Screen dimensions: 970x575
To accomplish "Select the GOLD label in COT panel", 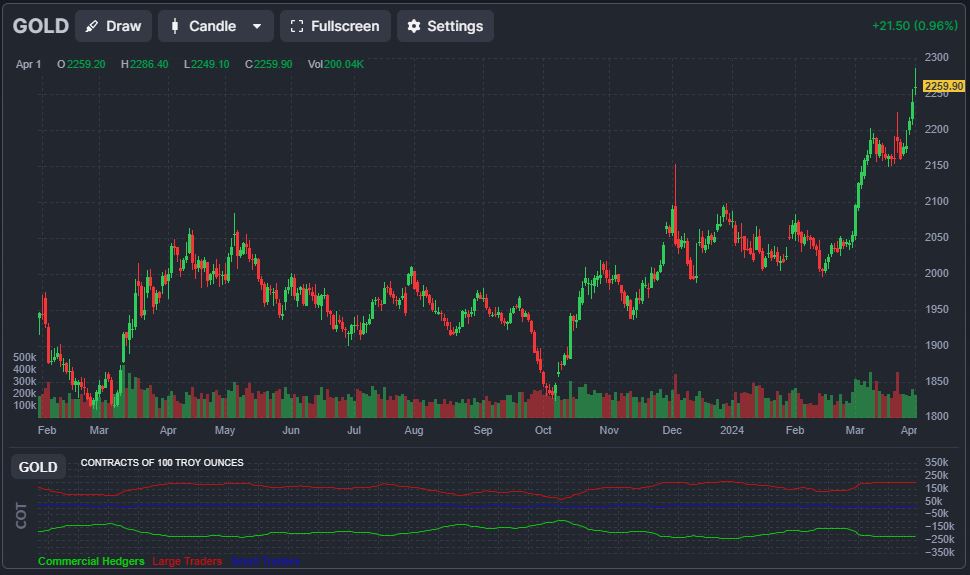I will (x=38, y=467).
